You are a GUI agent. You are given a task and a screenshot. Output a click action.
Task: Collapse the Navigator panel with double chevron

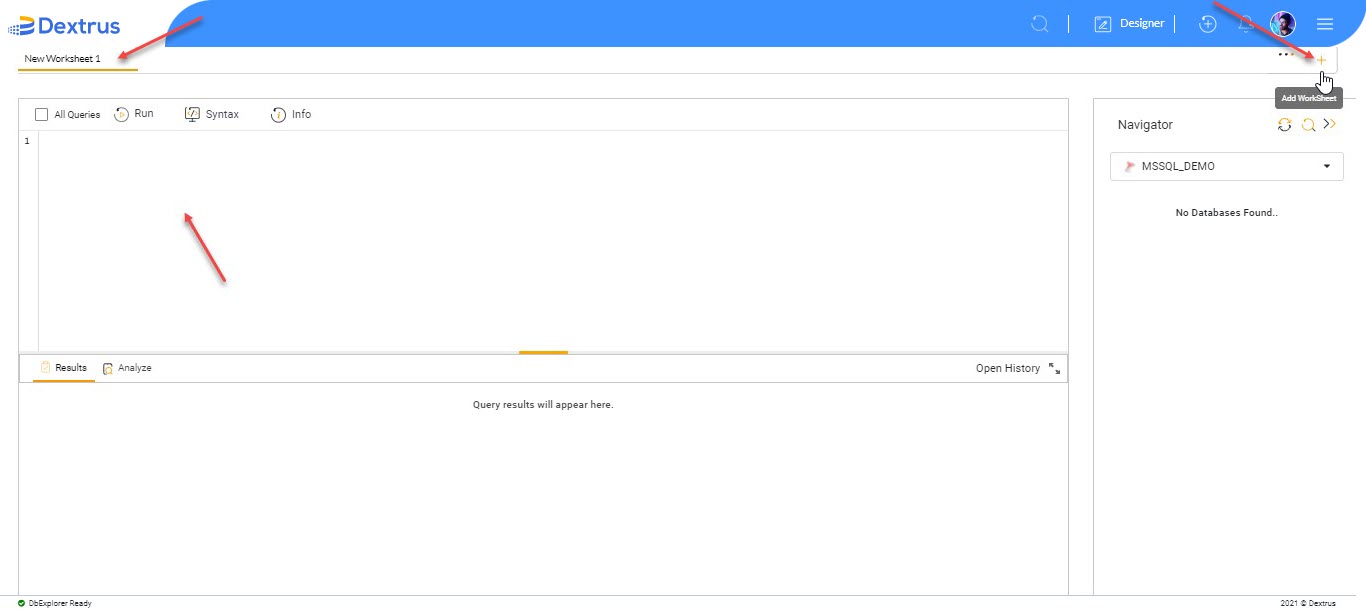[1329, 124]
